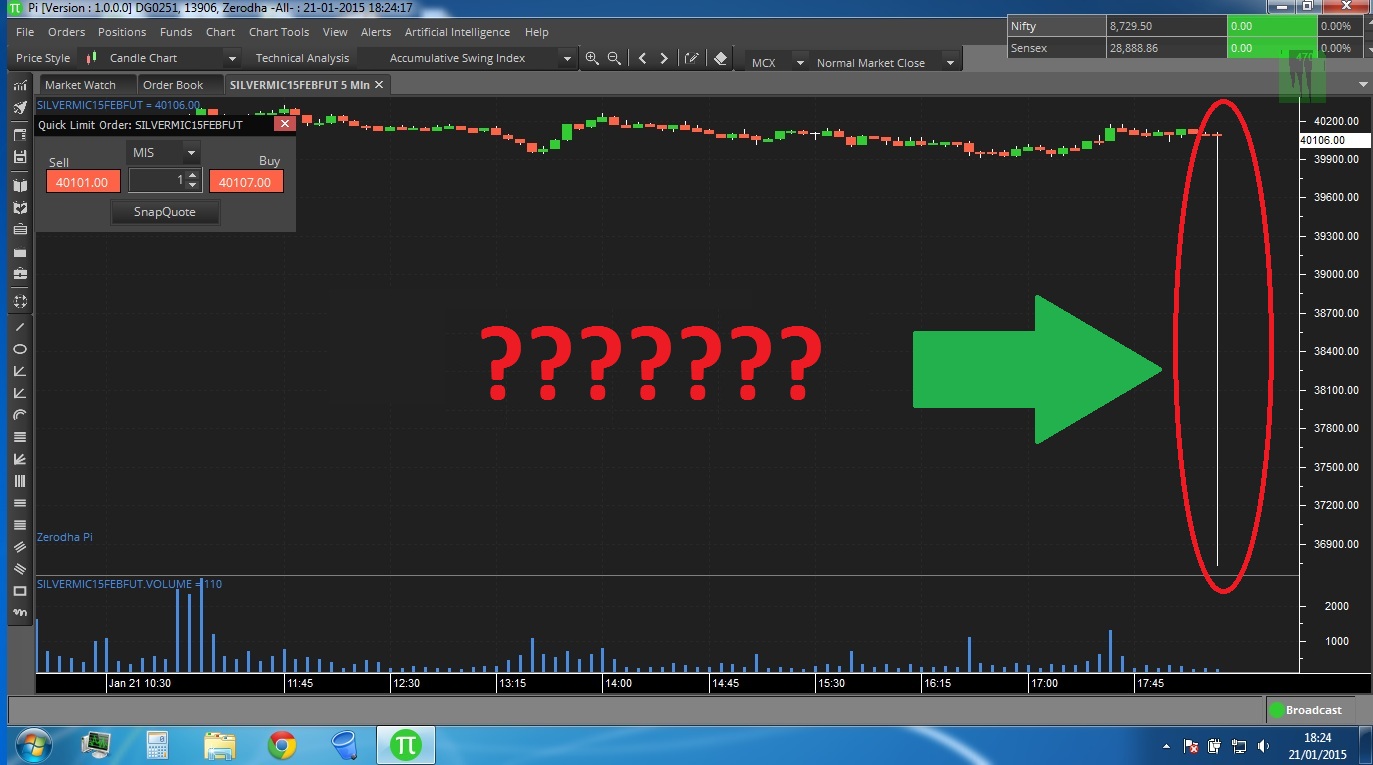Open the Accumulative Swing Index dropdown
The height and width of the screenshot is (765, 1373).
coord(568,59)
